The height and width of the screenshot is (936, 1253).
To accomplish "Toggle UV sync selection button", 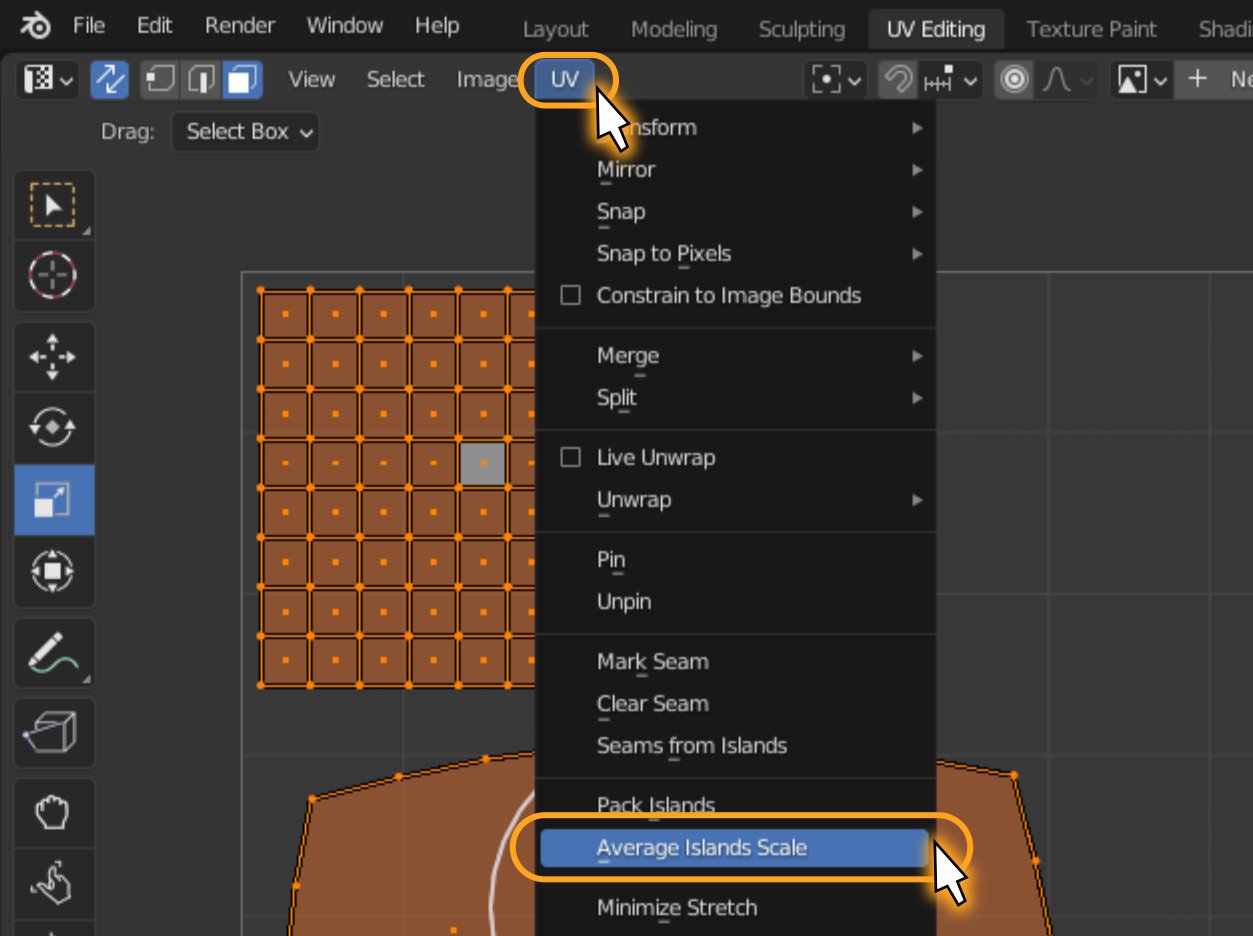I will 109,80.
